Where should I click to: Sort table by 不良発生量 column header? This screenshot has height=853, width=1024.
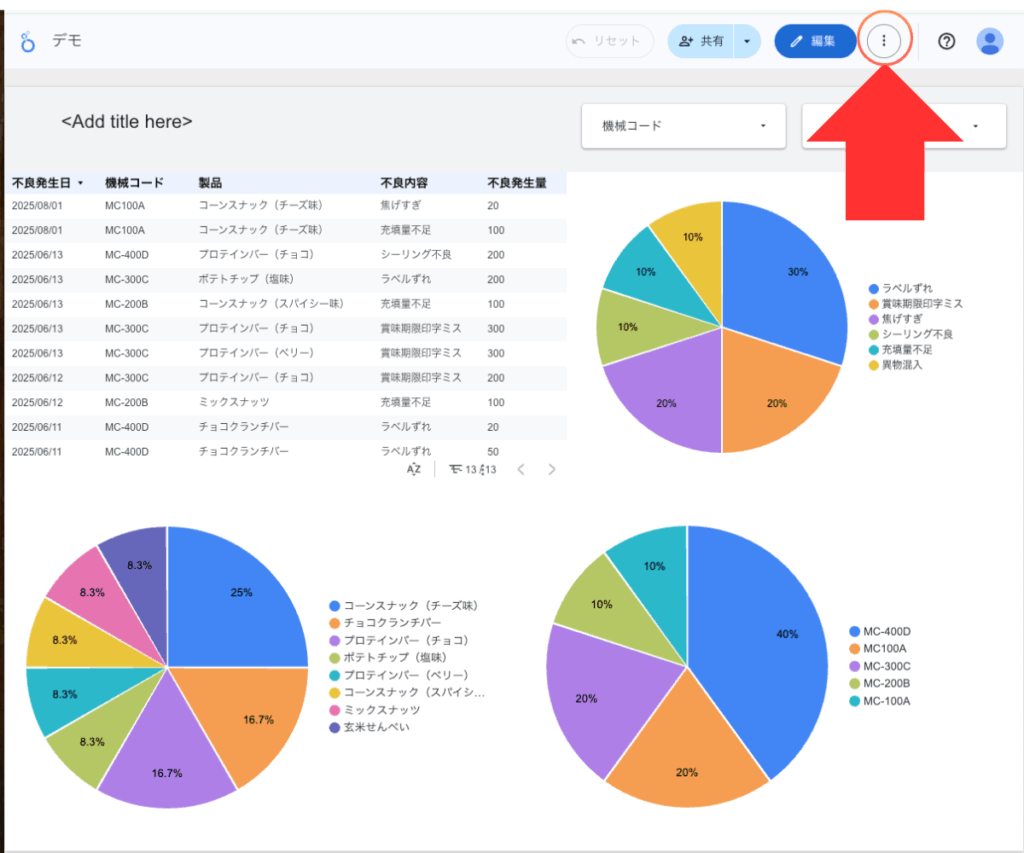point(516,183)
